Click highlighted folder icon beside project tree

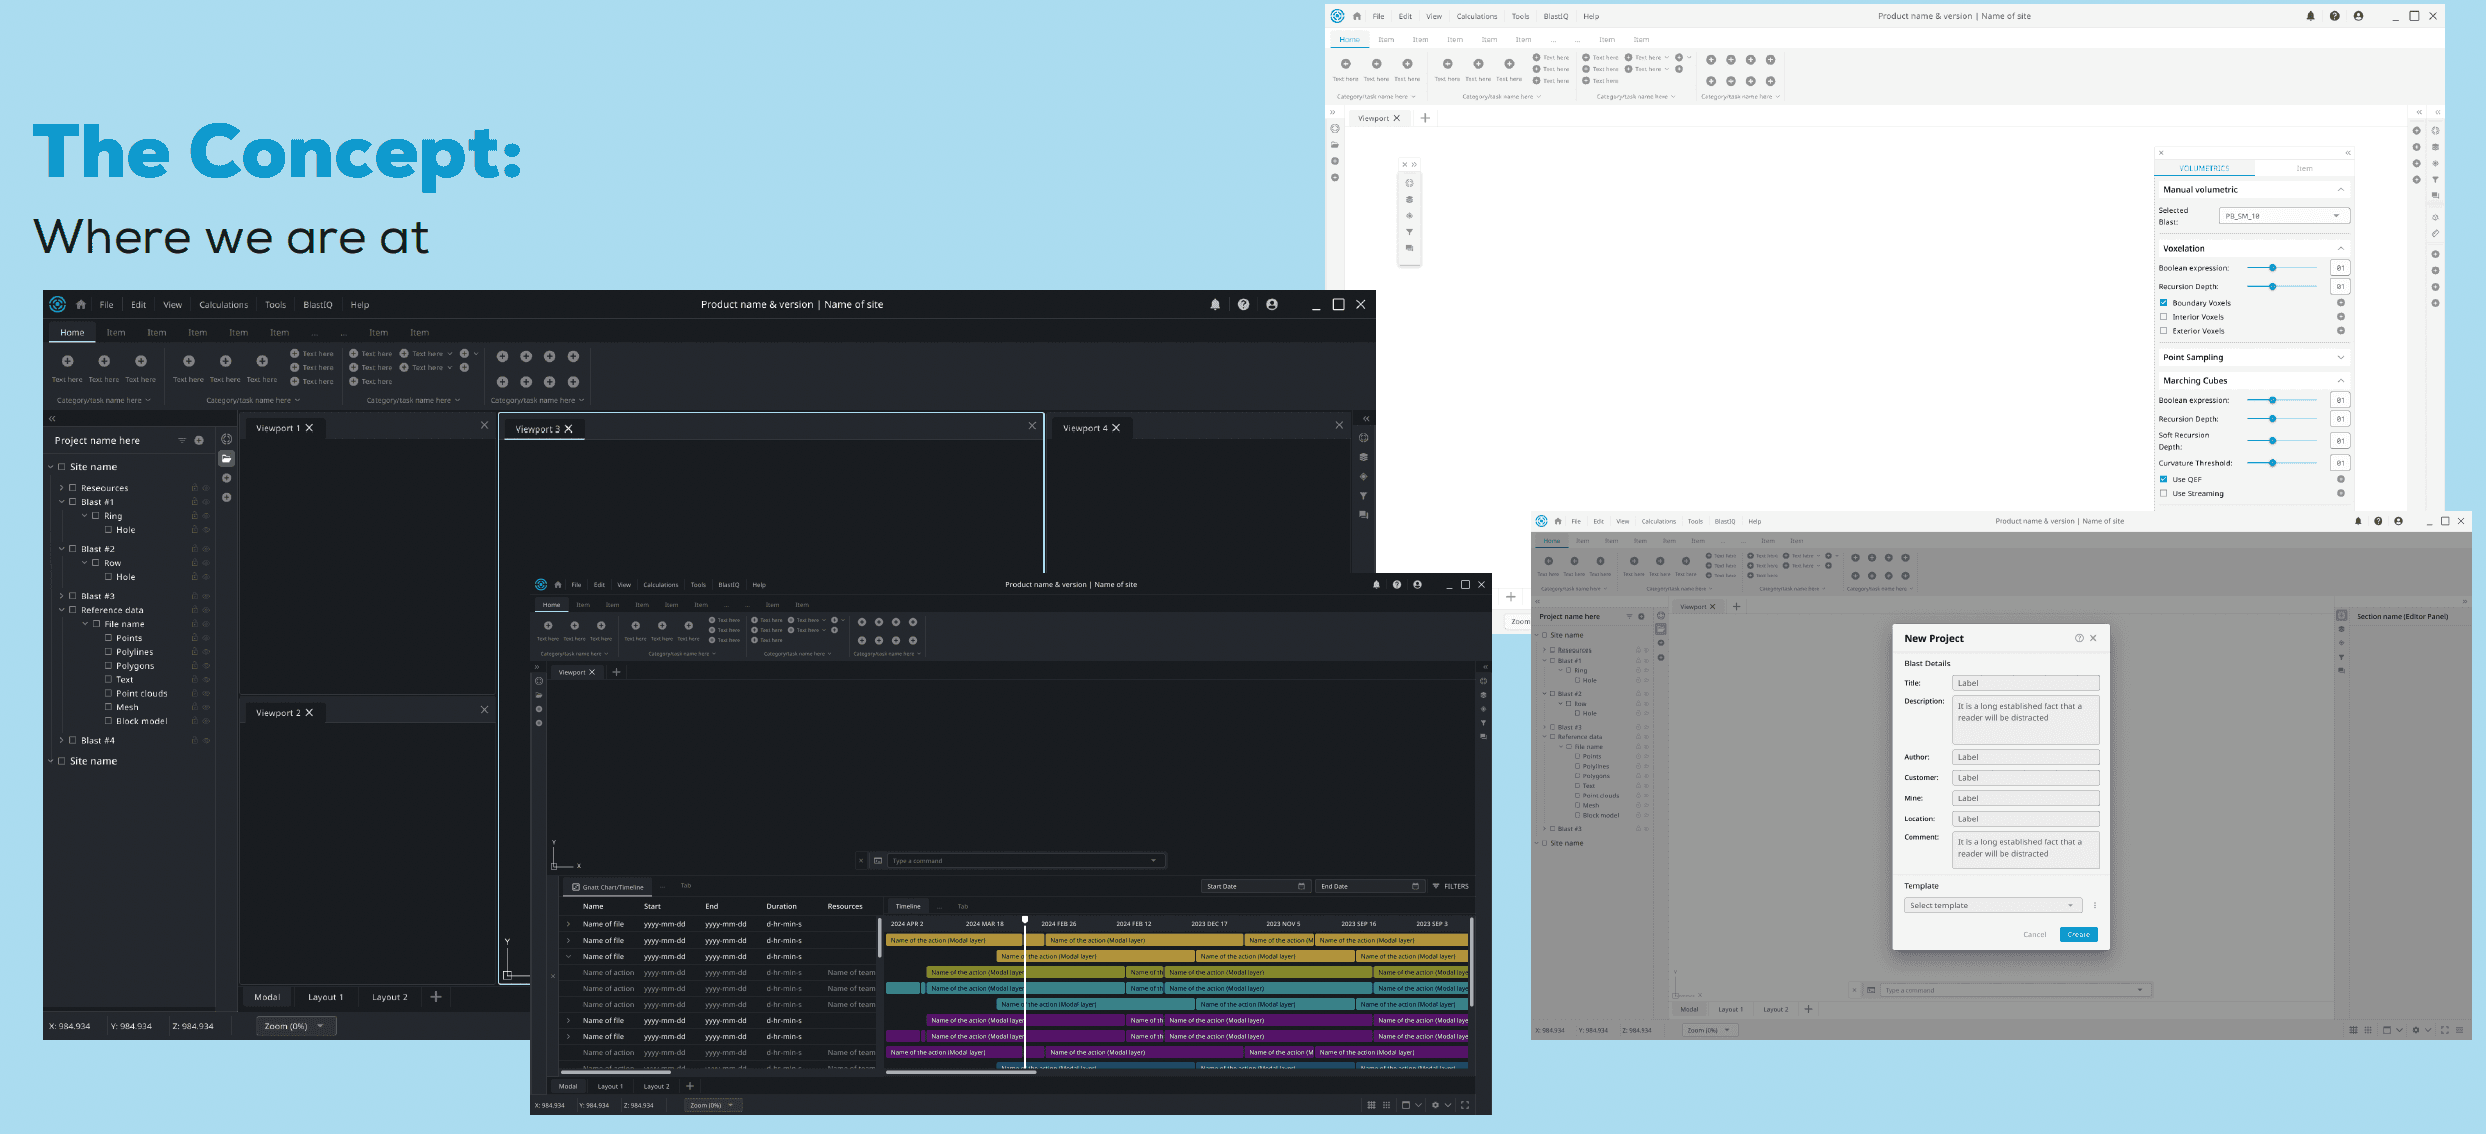(227, 458)
